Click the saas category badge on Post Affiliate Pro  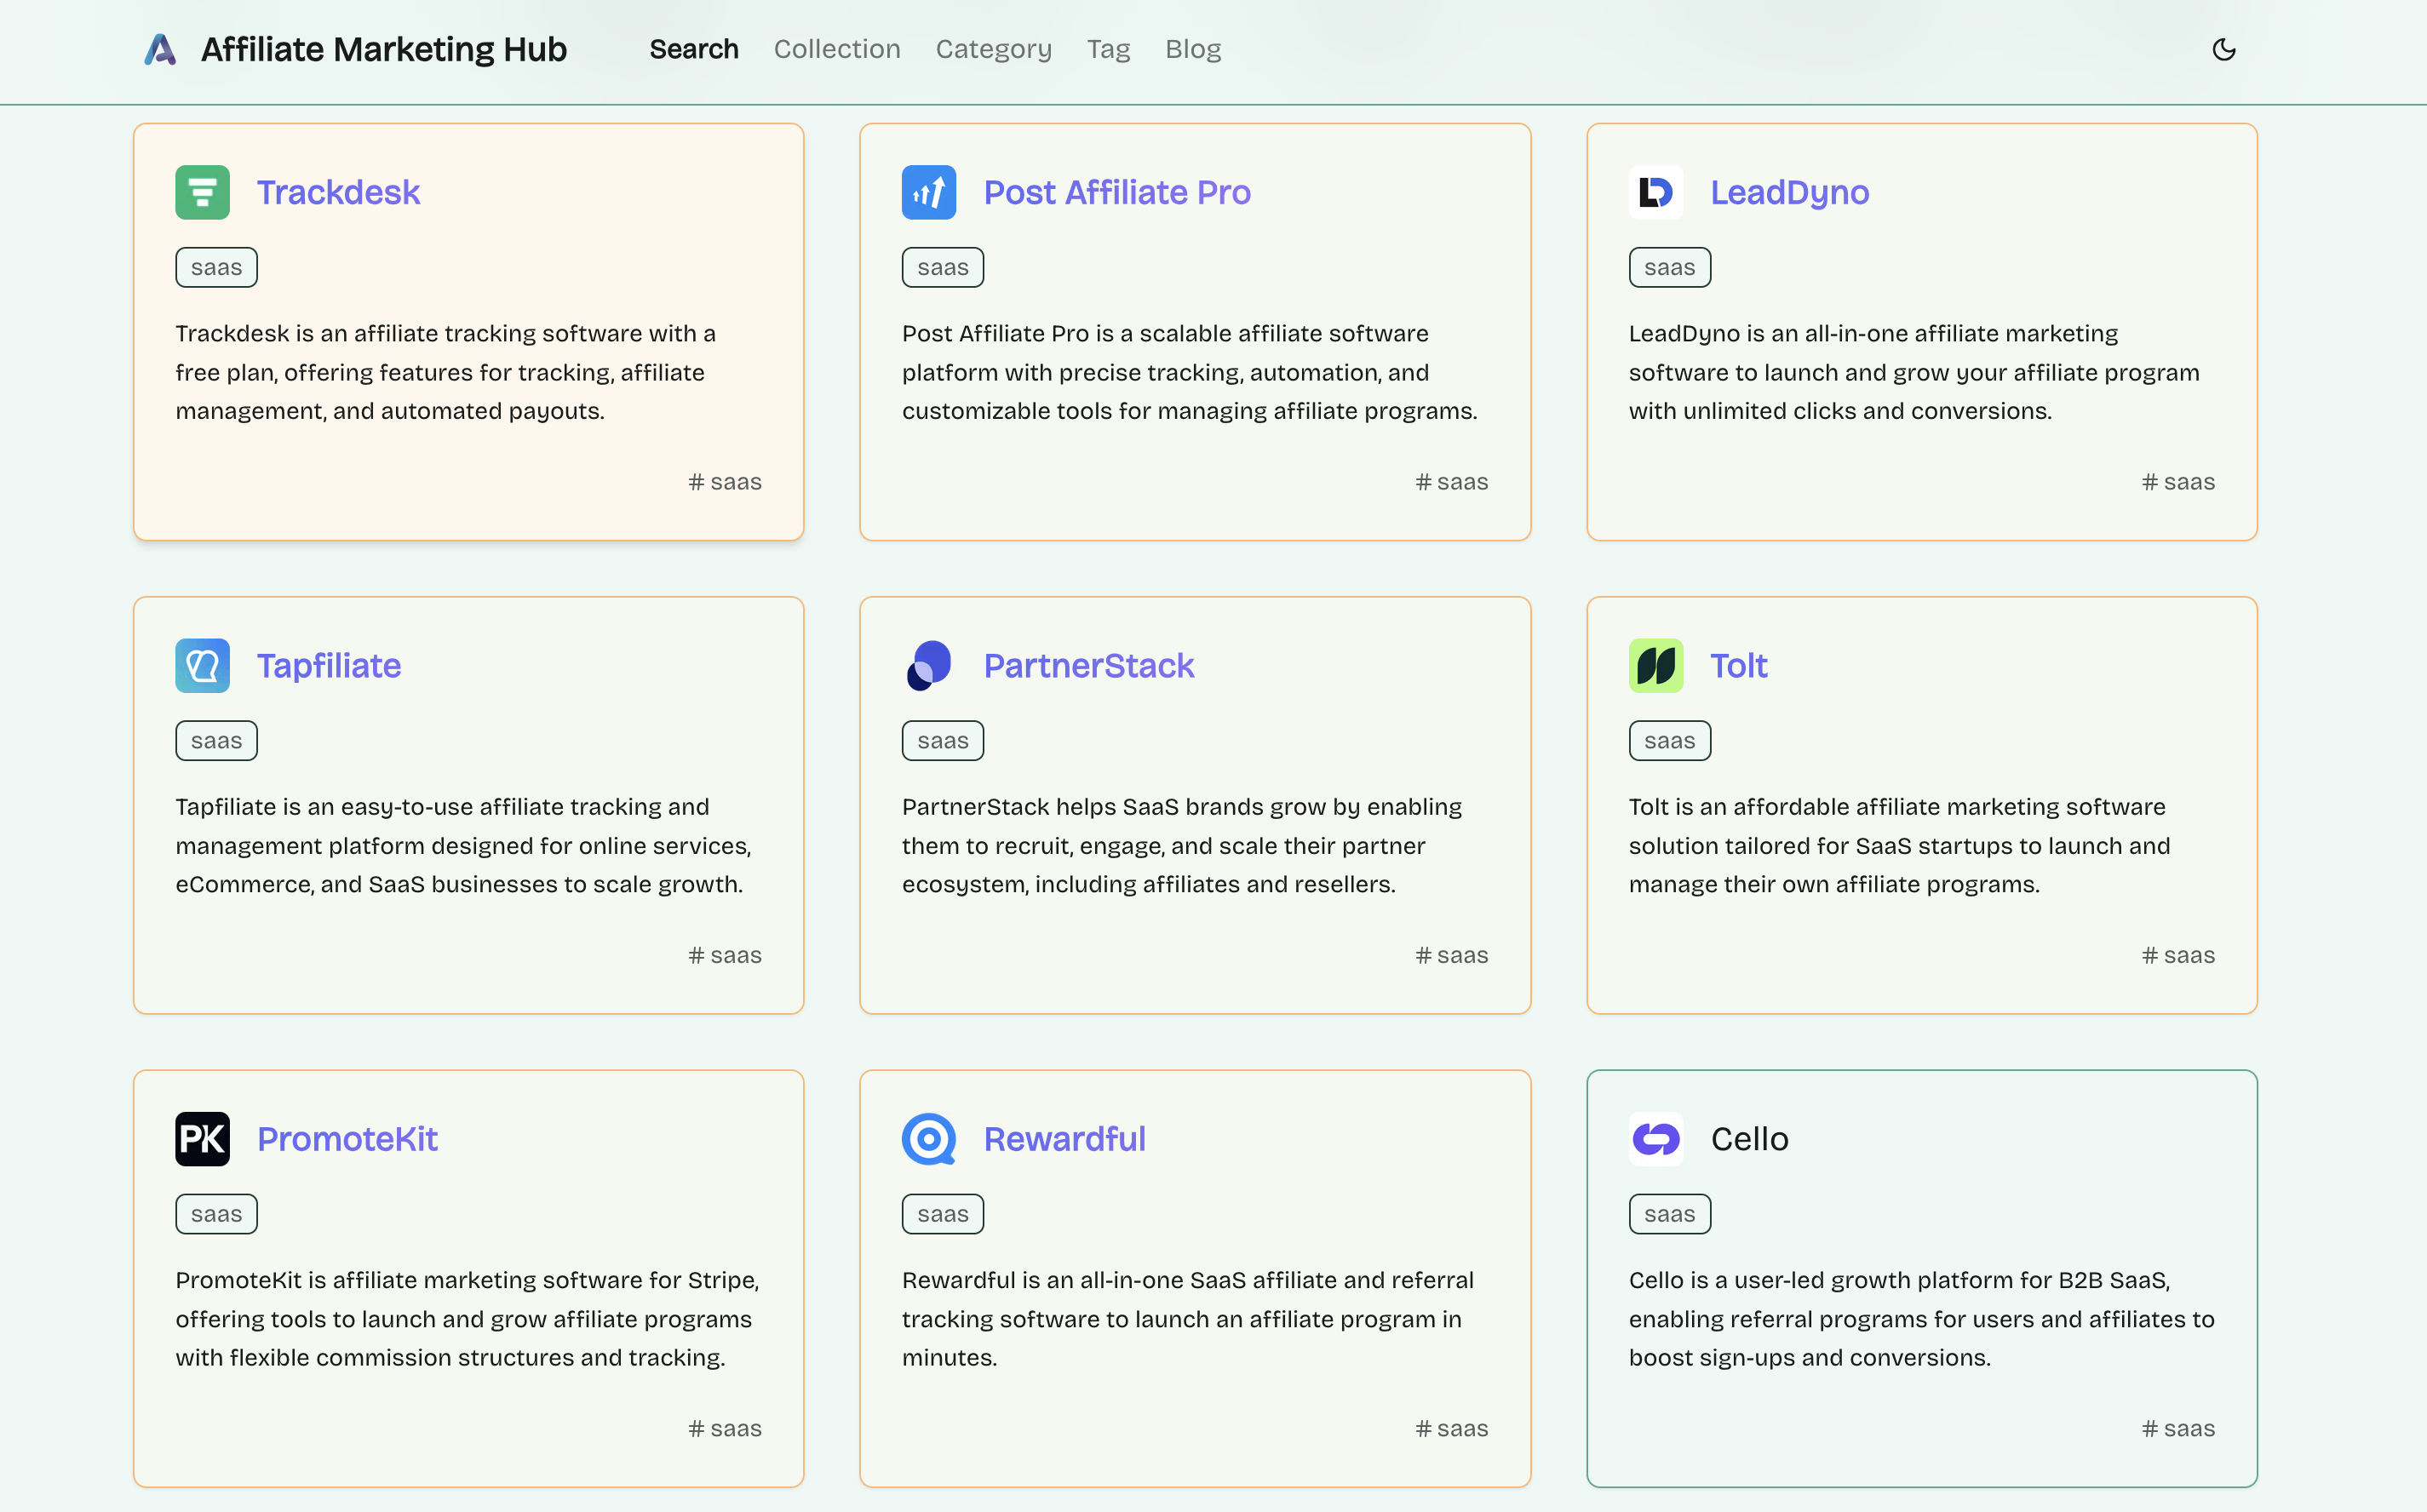[942, 267]
